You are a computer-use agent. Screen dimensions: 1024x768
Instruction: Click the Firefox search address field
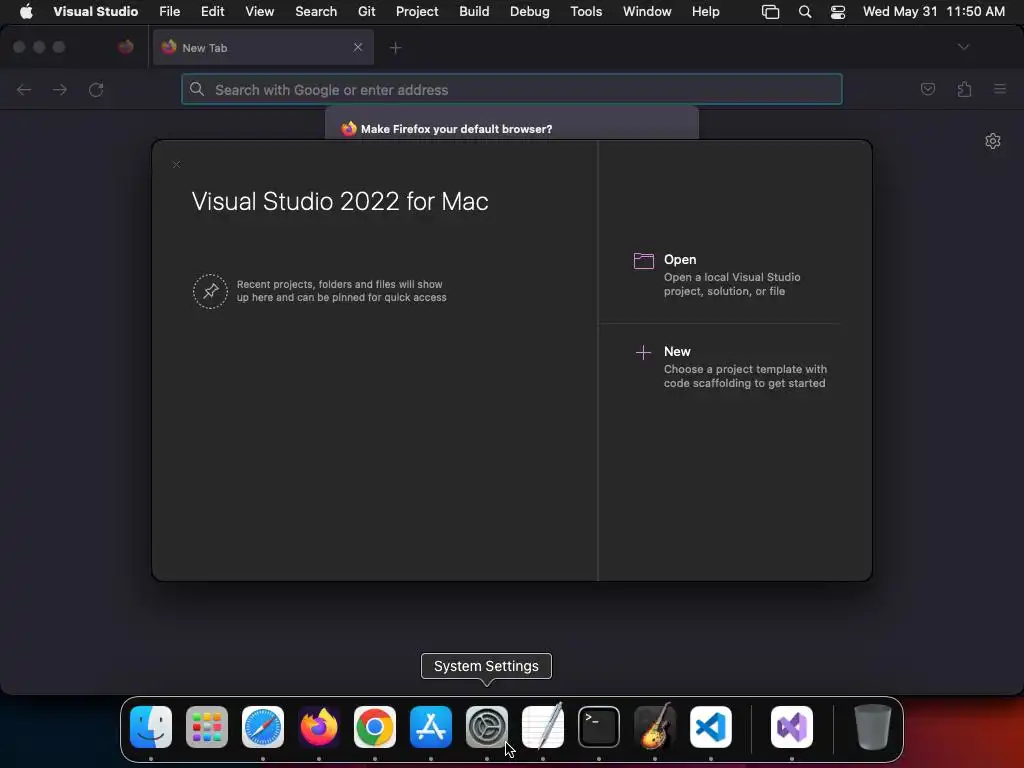tap(512, 89)
